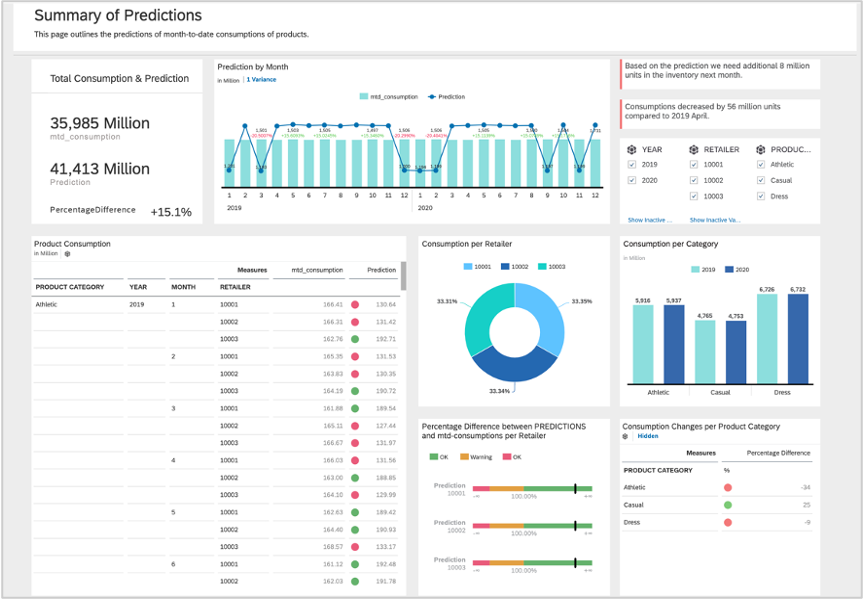Click red indicator next to 127.44 prediction

[355, 426]
